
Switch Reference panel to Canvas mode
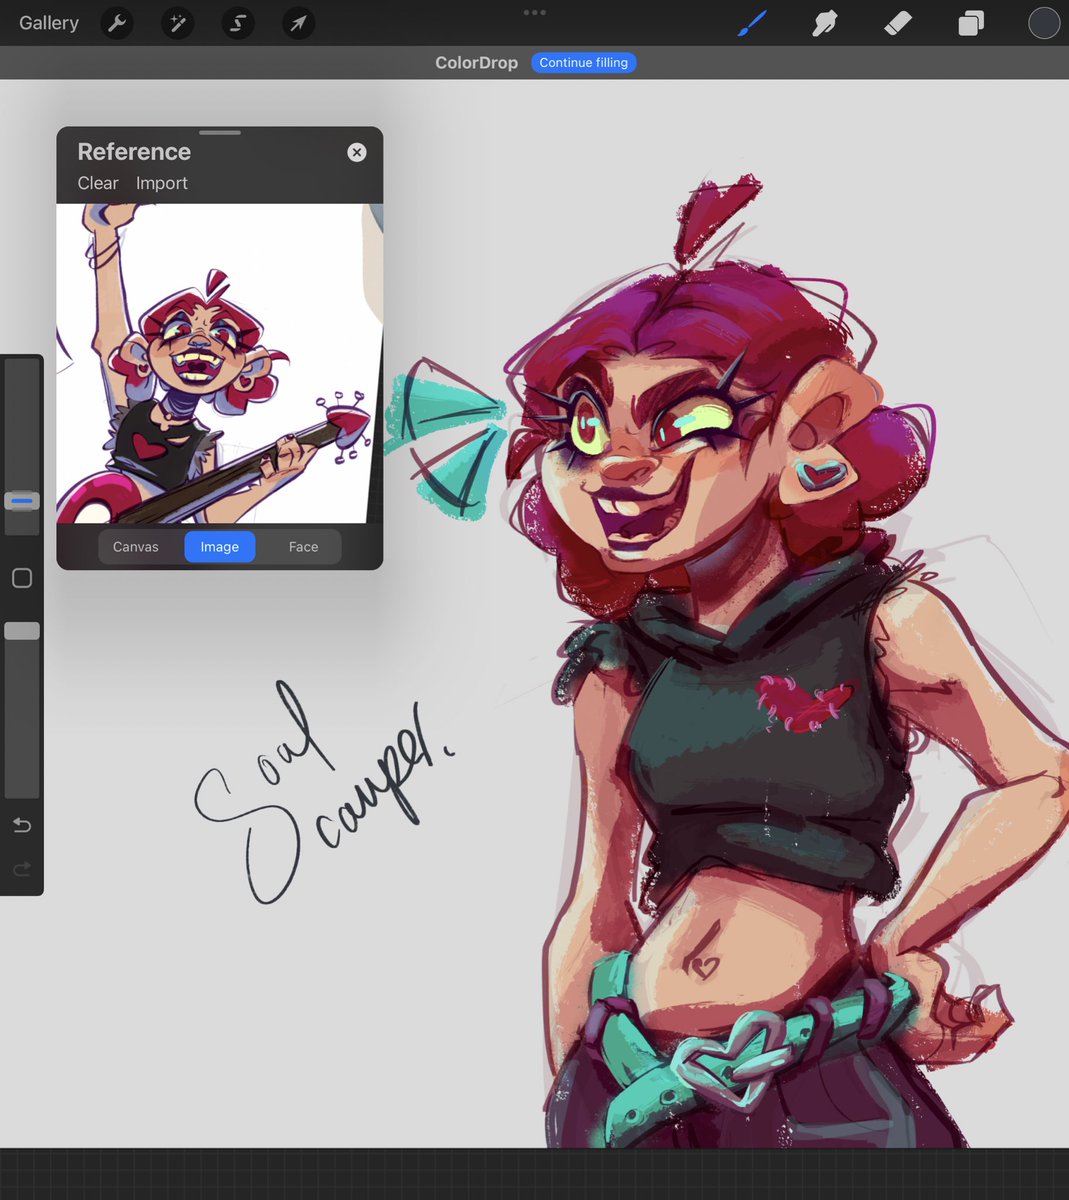tap(135, 546)
